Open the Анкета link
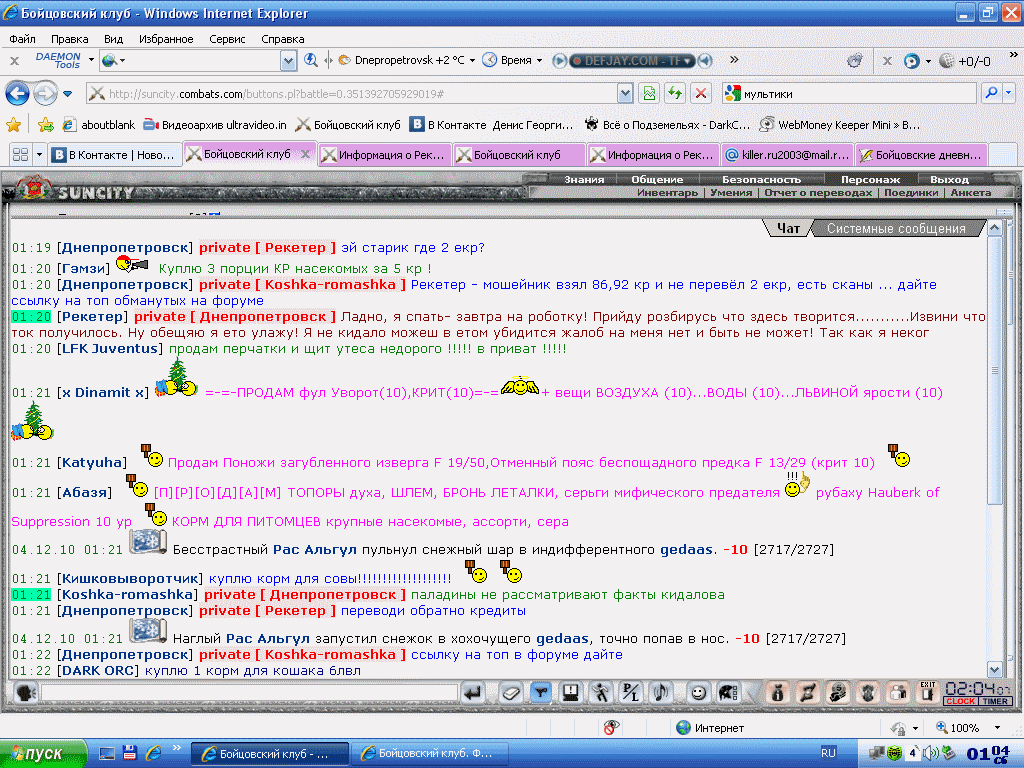This screenshot has width=1024, height=768. tap(970, 193)
